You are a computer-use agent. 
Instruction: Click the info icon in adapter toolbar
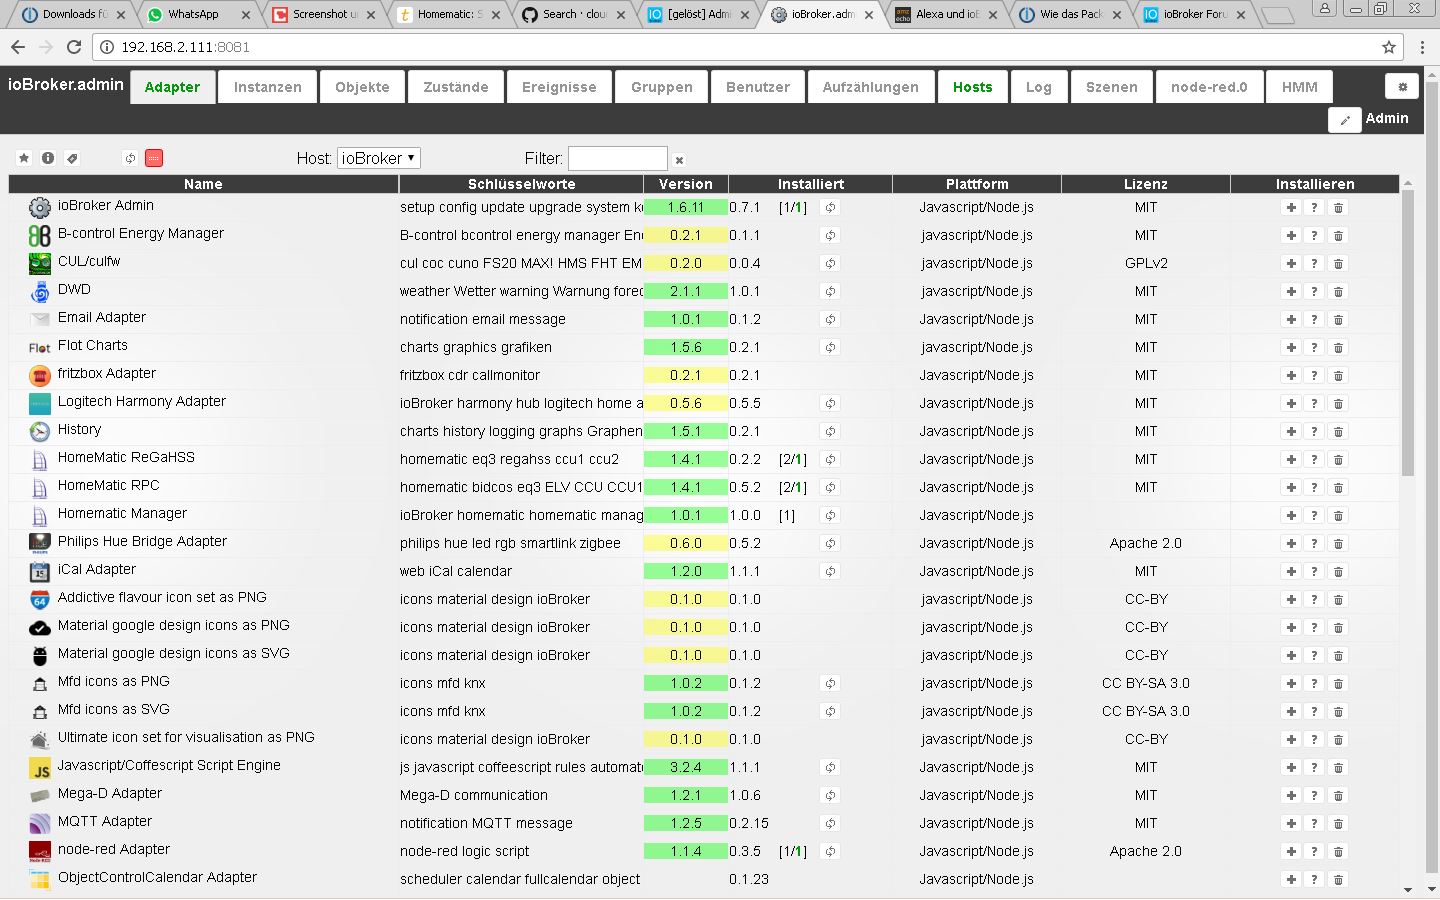click(x=48, y=158)
